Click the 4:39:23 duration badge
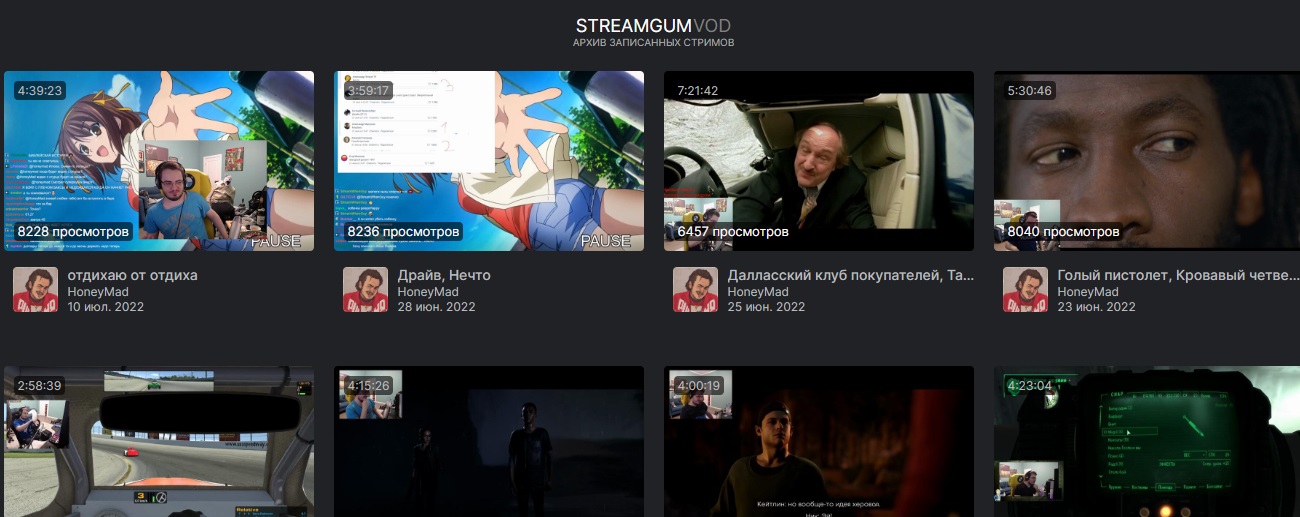The image size is (1300, 517). (x=40, y=90)
